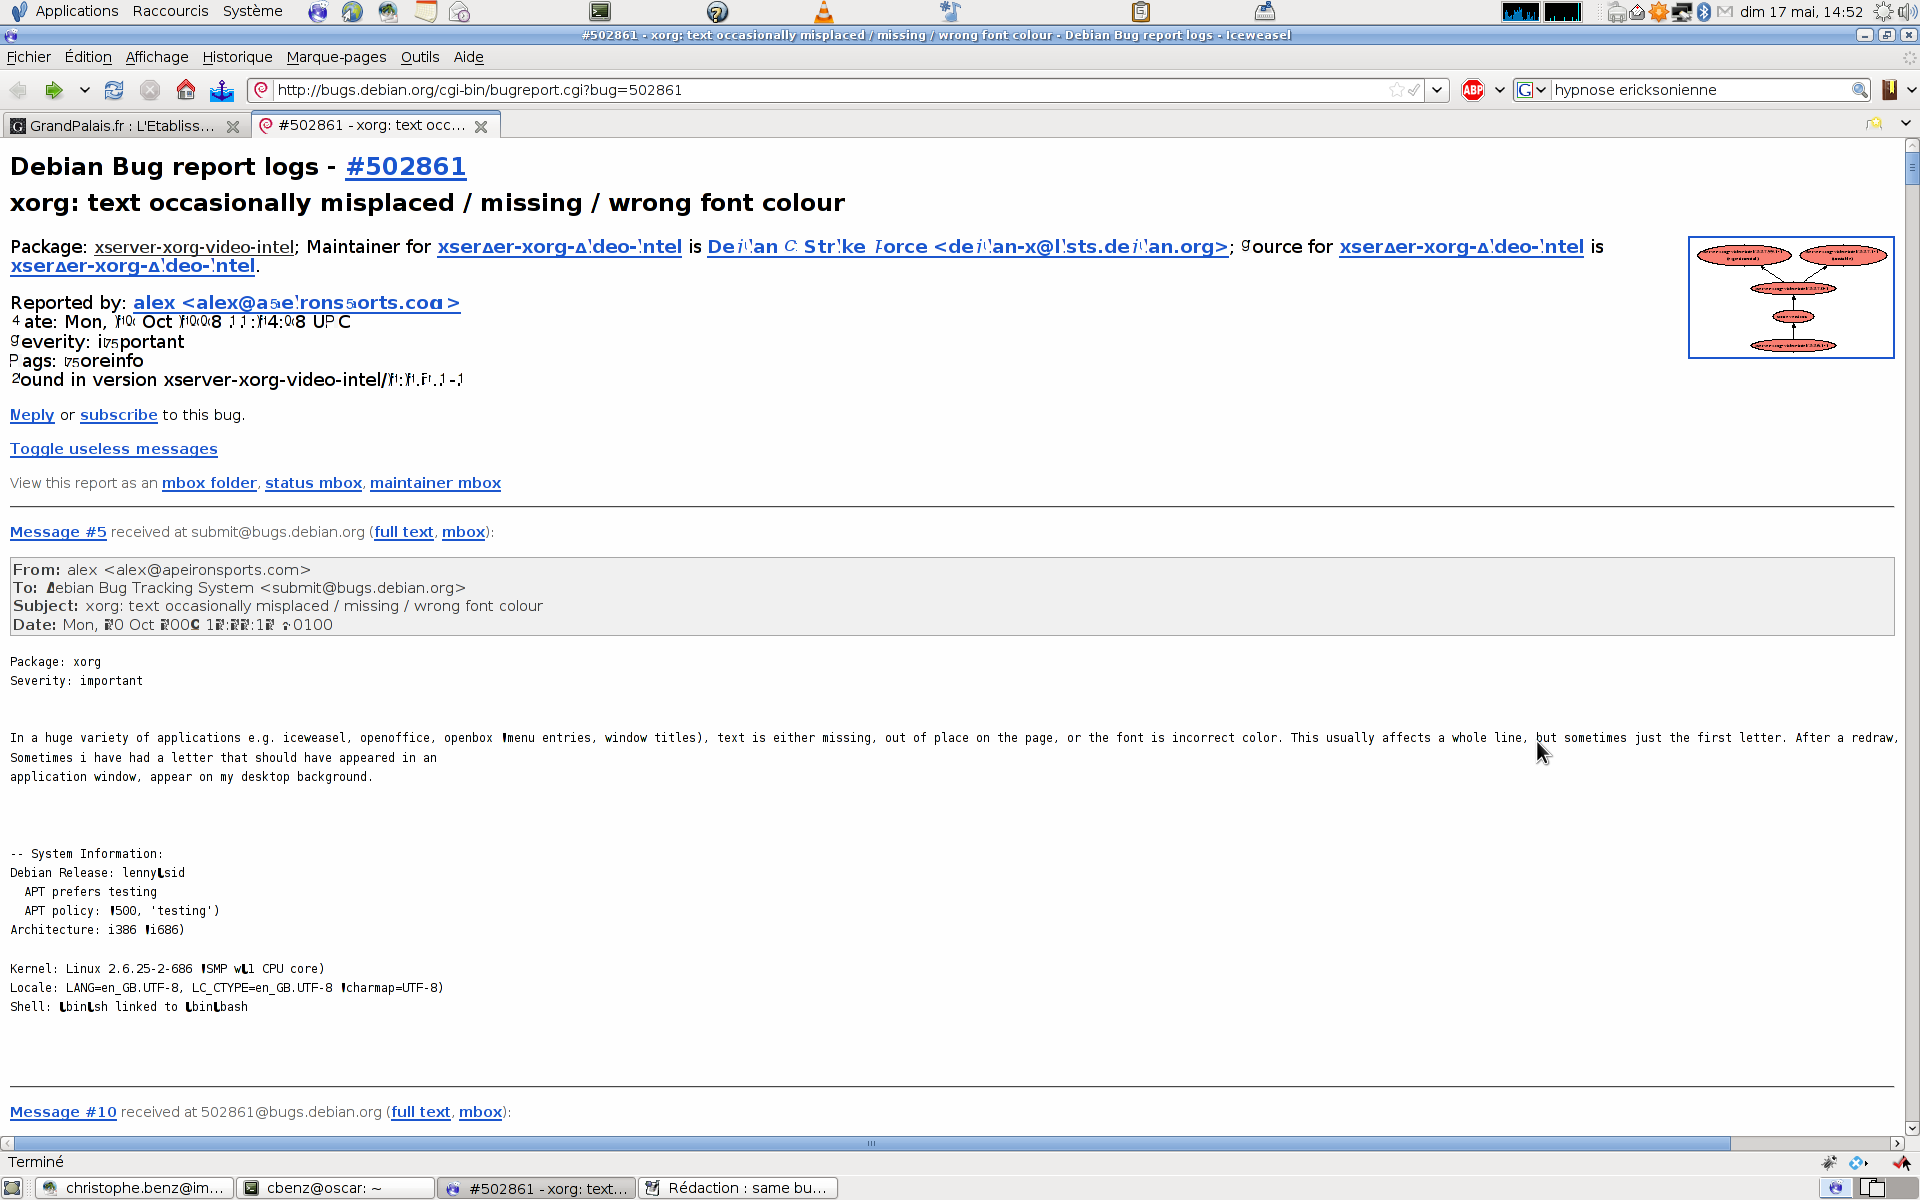Screen dimensions: 1920x1200
Task: Switch to the christophe.benz@im... taskbar window
Action: tap(135, 1188)
